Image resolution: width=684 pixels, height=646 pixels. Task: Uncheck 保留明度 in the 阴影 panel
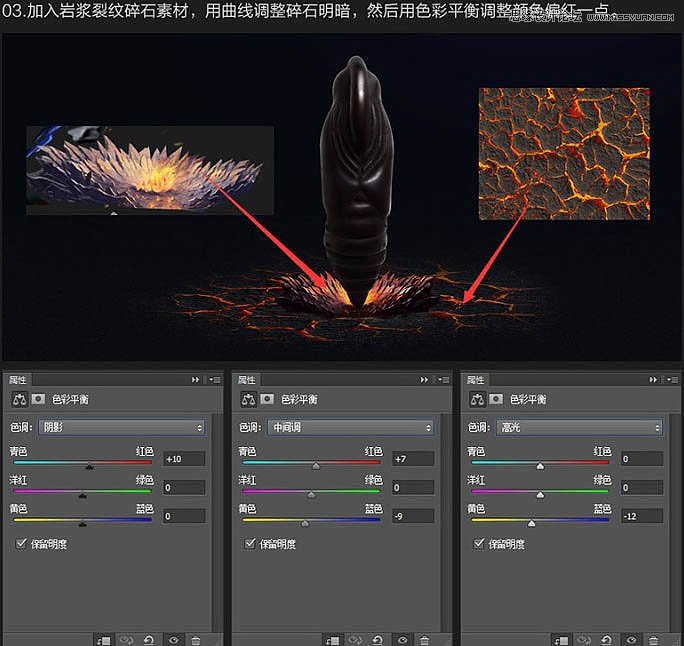21,543
